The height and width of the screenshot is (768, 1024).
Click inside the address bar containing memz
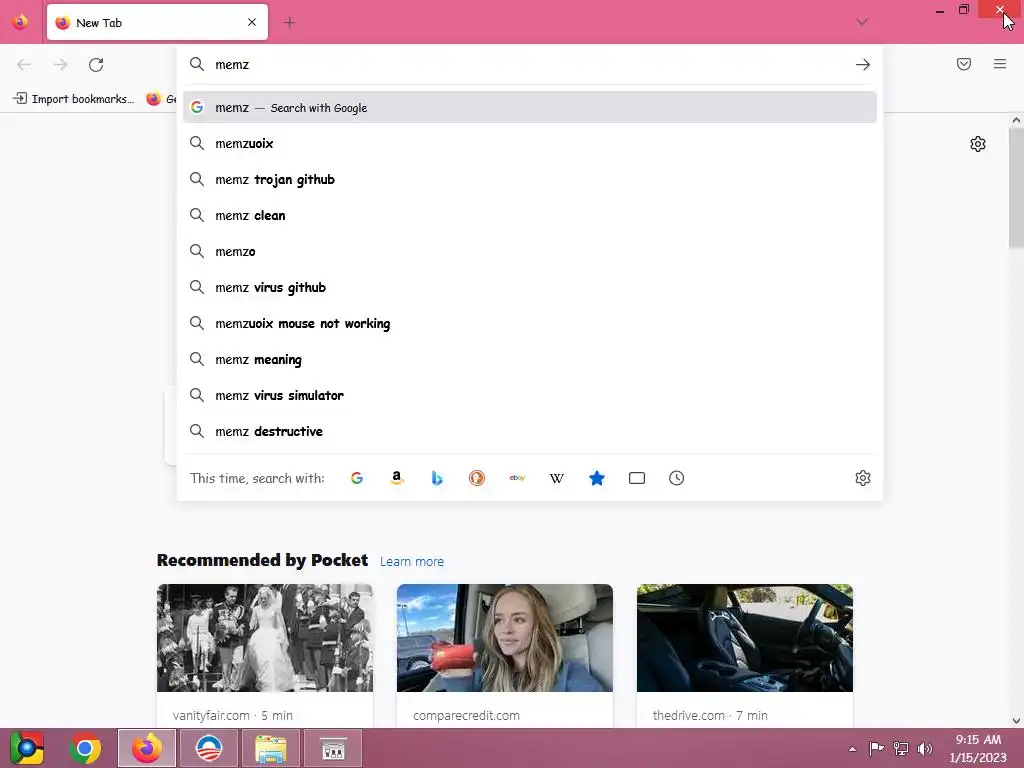529,65
